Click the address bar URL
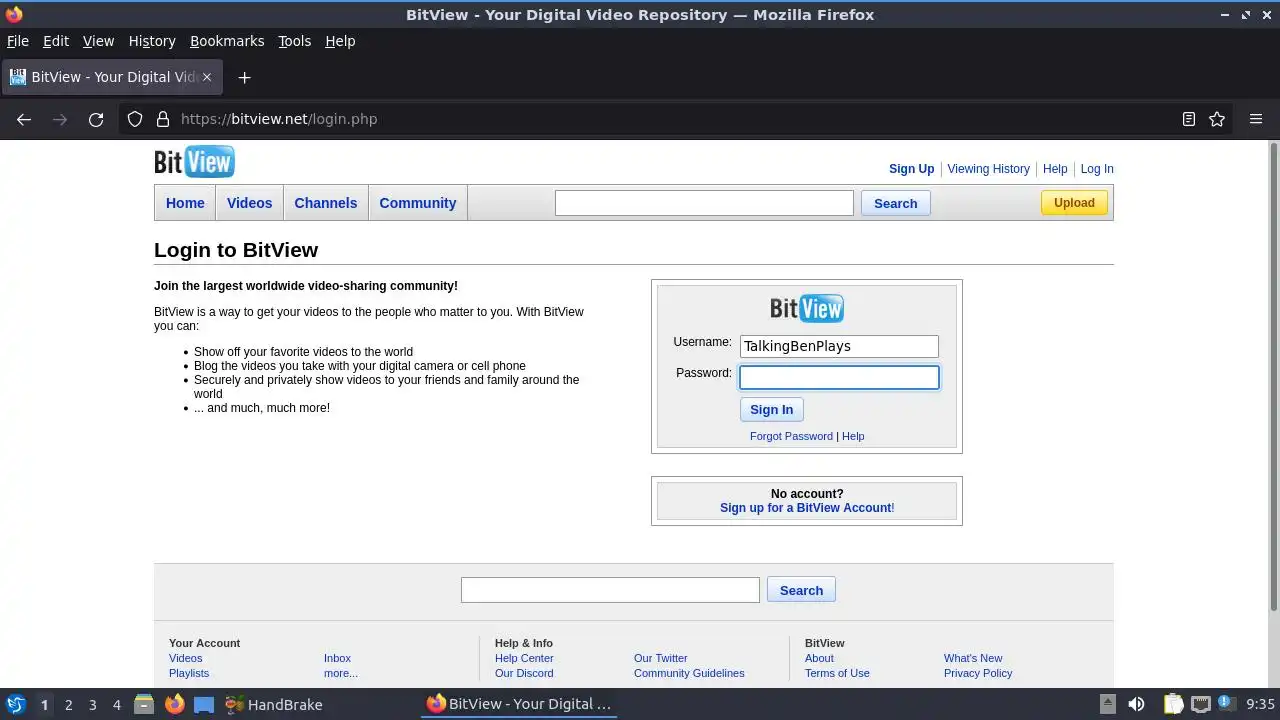The image size is (1280, 720). point(279,119)
